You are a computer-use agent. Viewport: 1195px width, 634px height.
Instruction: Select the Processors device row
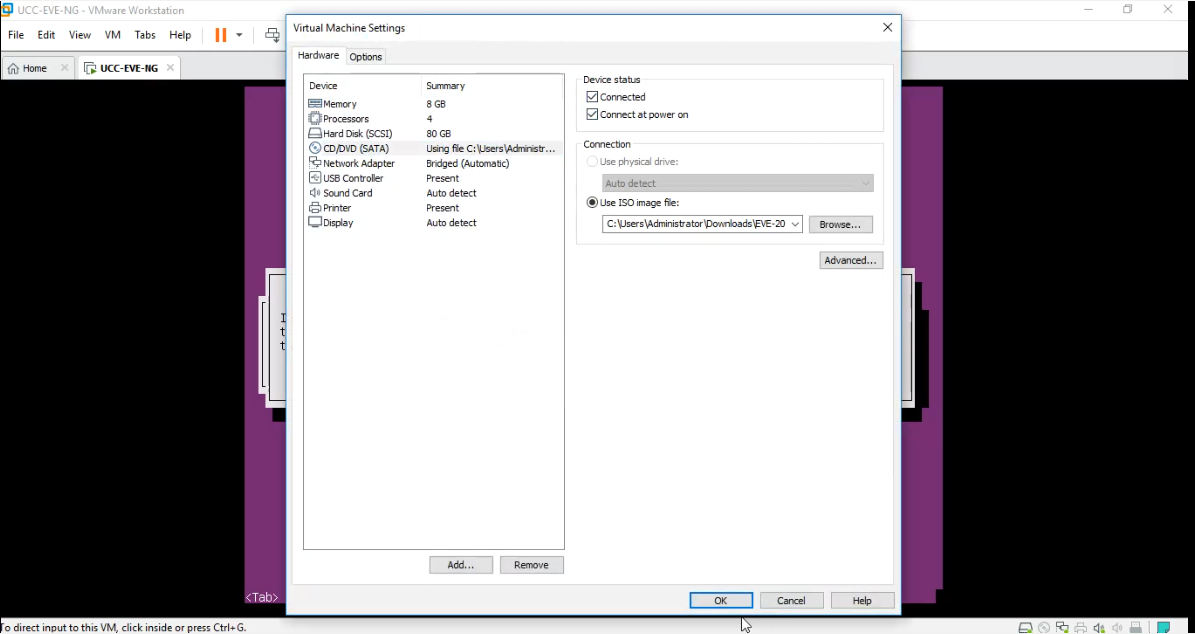(433, 119)
